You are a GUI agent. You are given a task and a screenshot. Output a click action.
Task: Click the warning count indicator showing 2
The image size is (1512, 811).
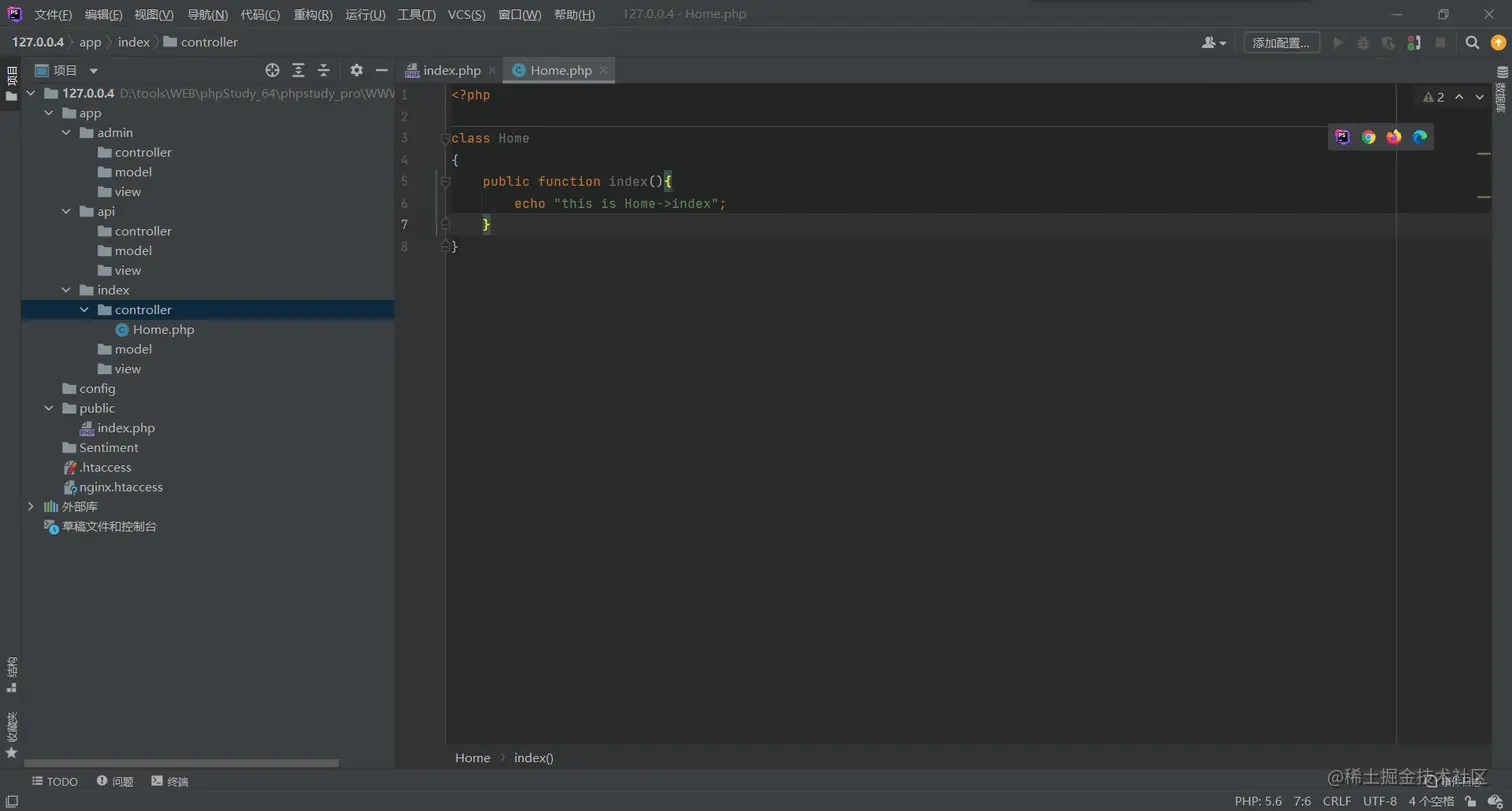[x=1434, y=97]
